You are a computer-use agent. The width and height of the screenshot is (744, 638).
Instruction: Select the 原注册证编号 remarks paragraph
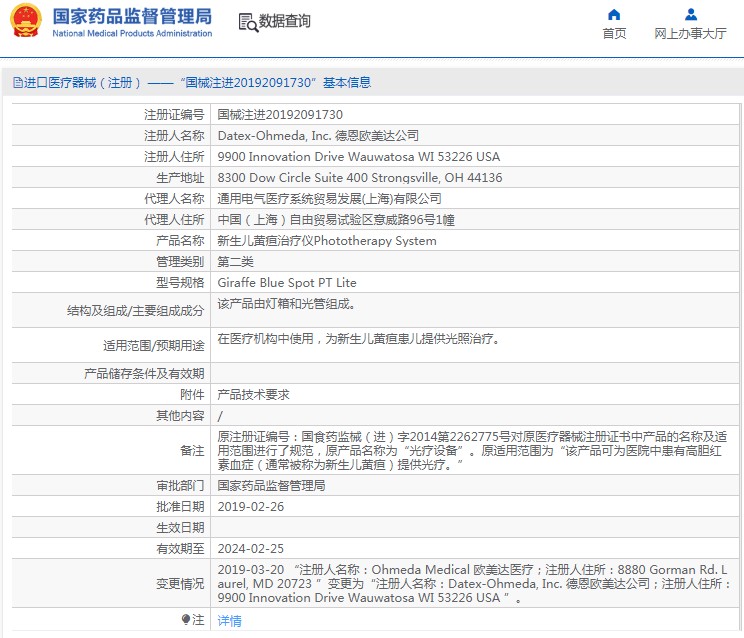click(x=472, y=451)
